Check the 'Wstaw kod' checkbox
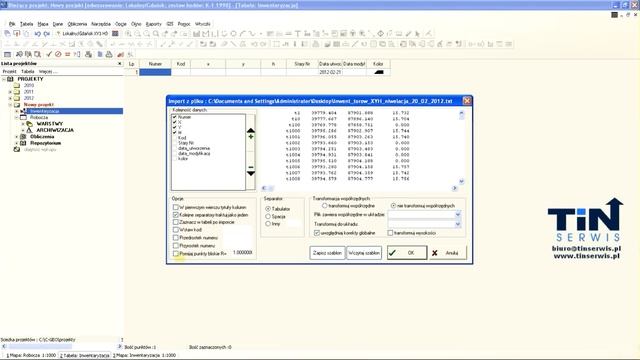The image size is (640, 360). click(x=176, y=230)
